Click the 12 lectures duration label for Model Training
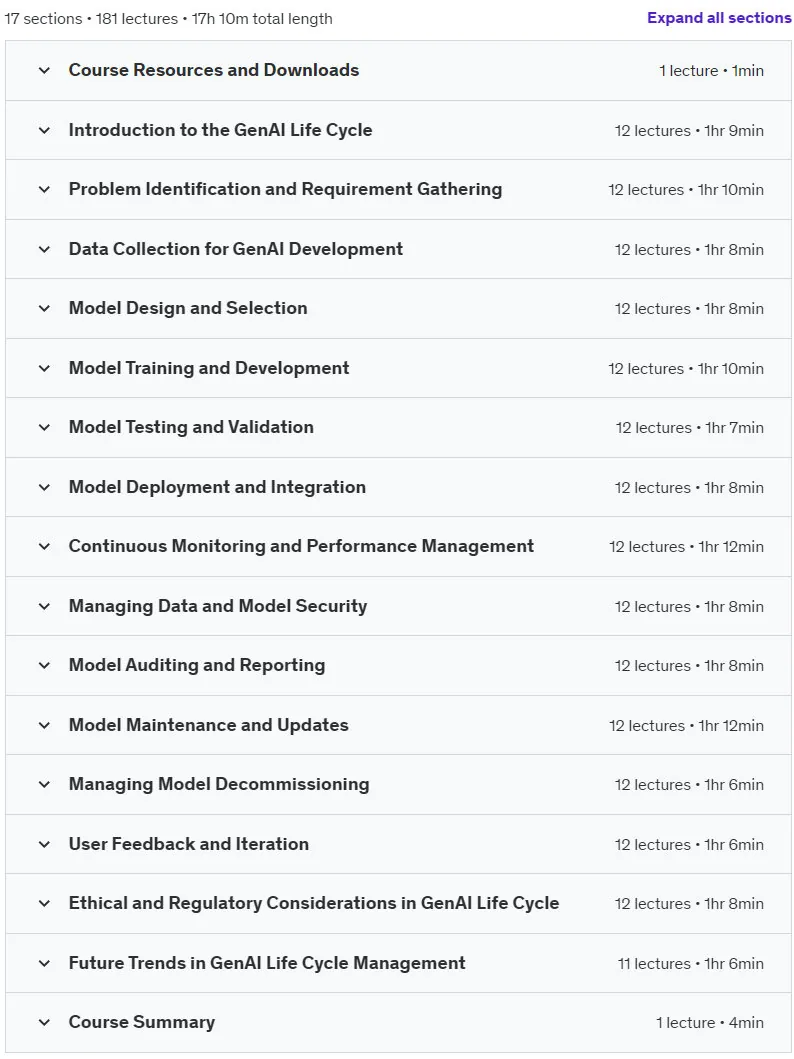The width and height of the screenshot is (794, 1059). point(686,369)
